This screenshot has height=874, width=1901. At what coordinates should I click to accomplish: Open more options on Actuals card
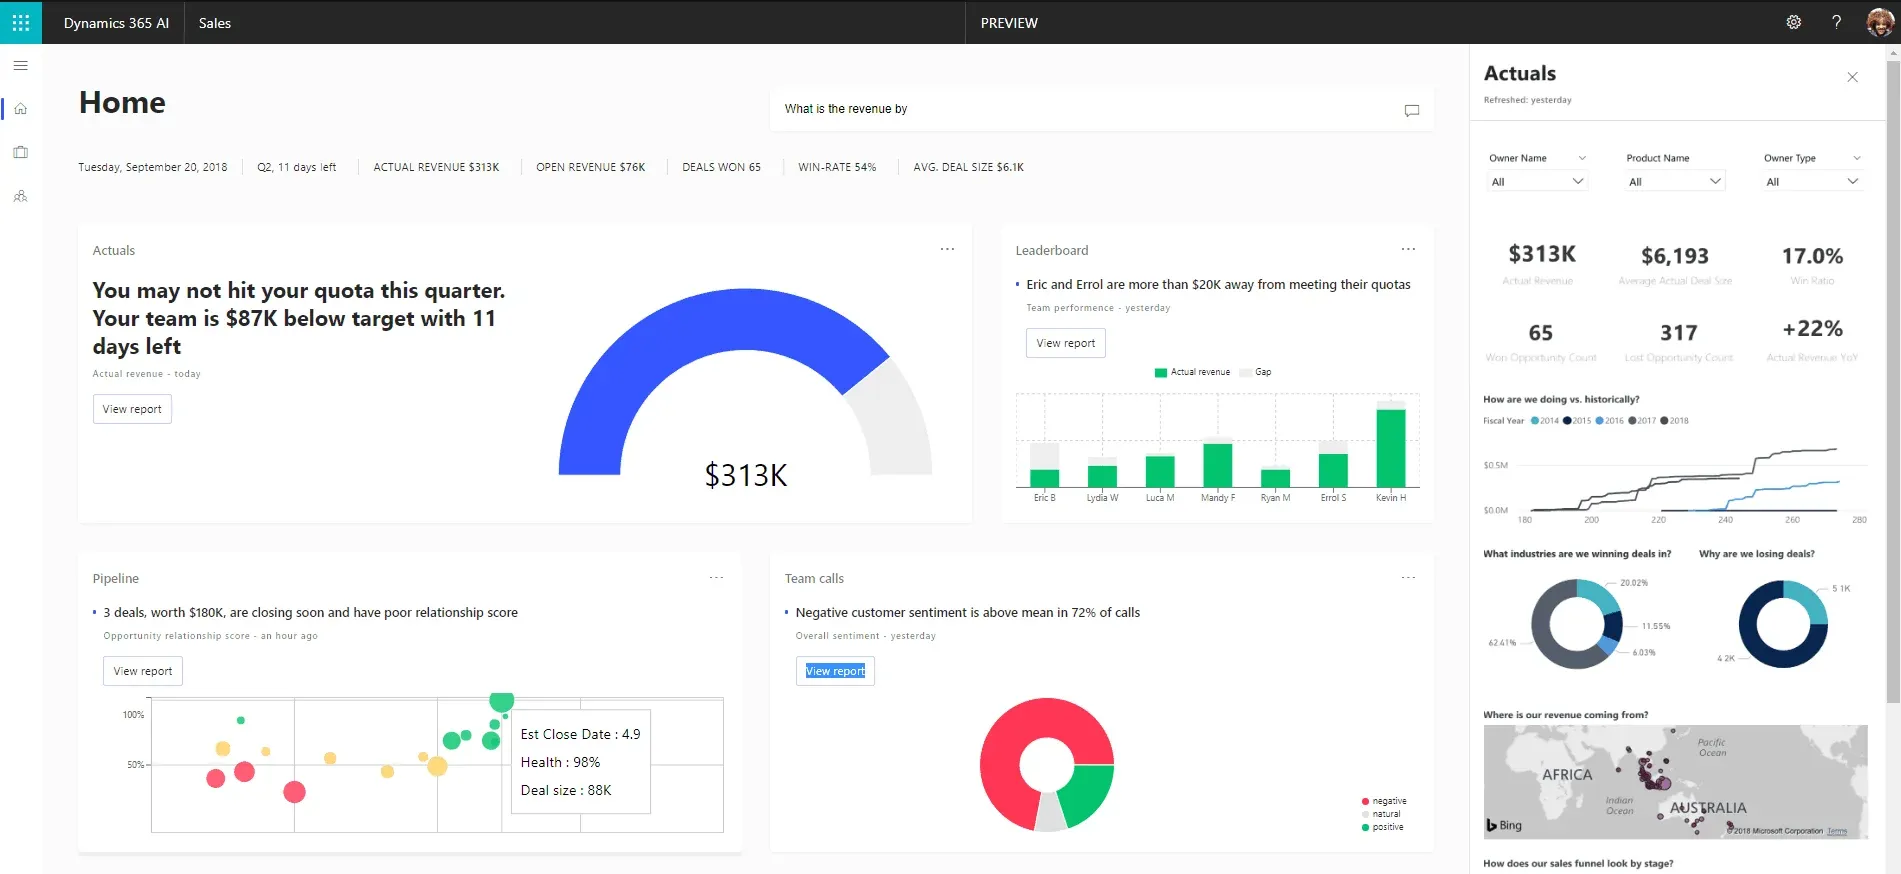(947, 249)
